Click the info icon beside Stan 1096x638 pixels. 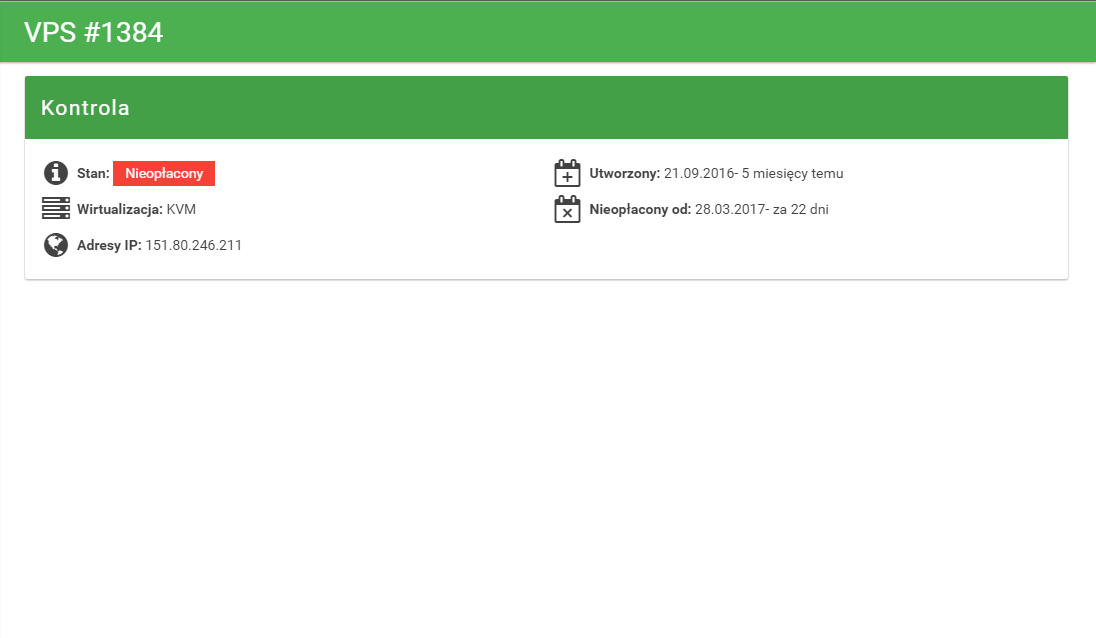56,173
